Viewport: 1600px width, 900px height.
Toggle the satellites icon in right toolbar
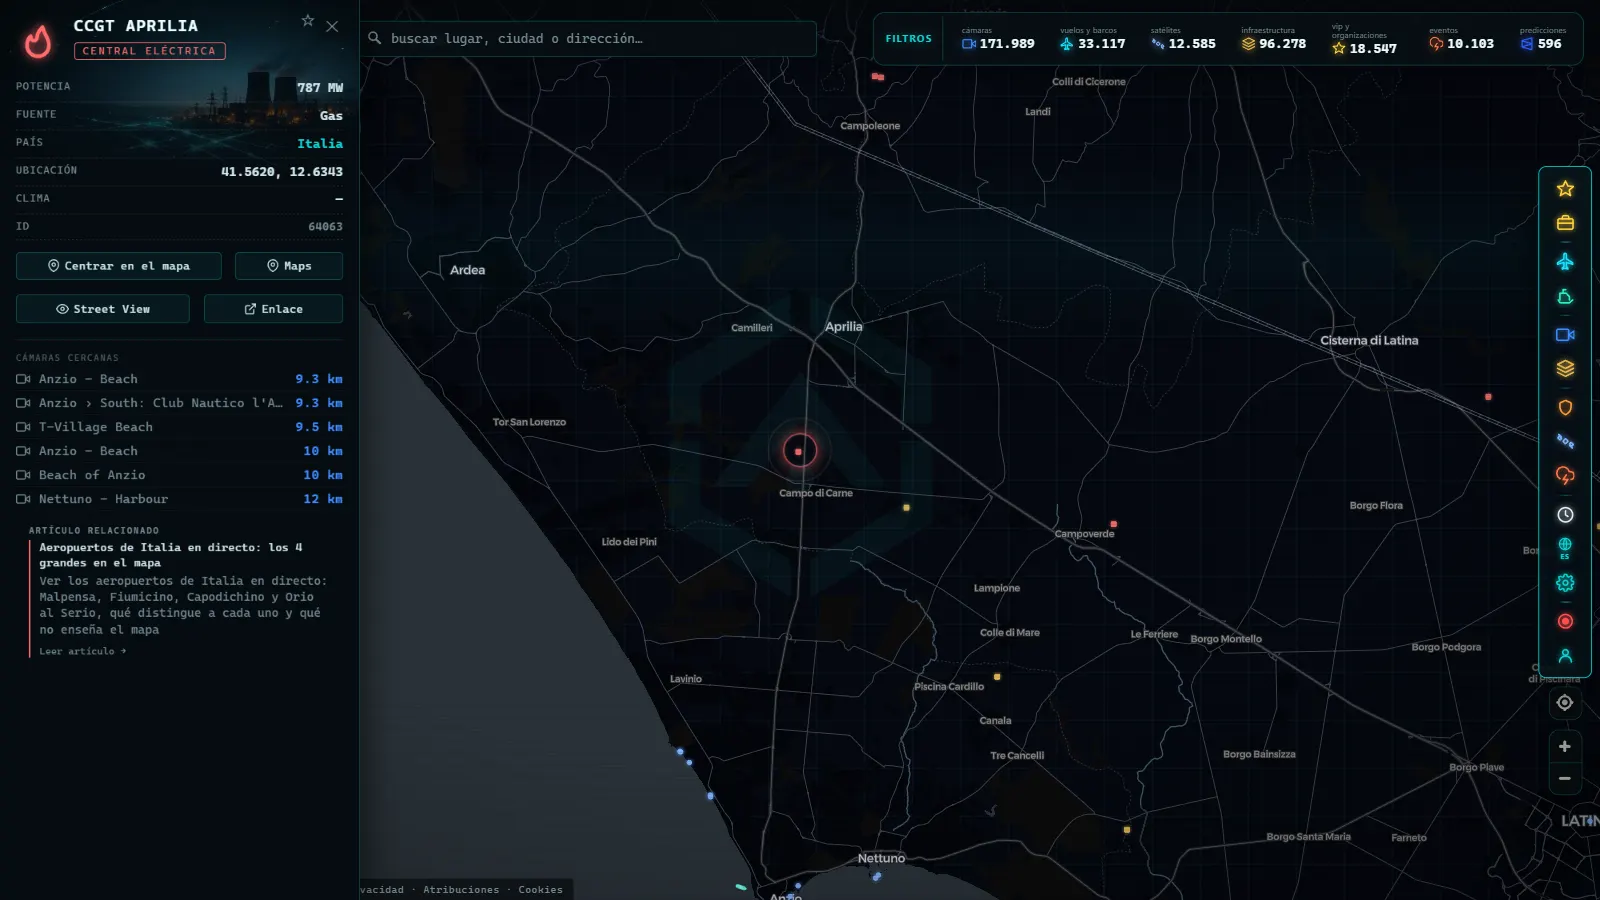tap(1565, 441)
